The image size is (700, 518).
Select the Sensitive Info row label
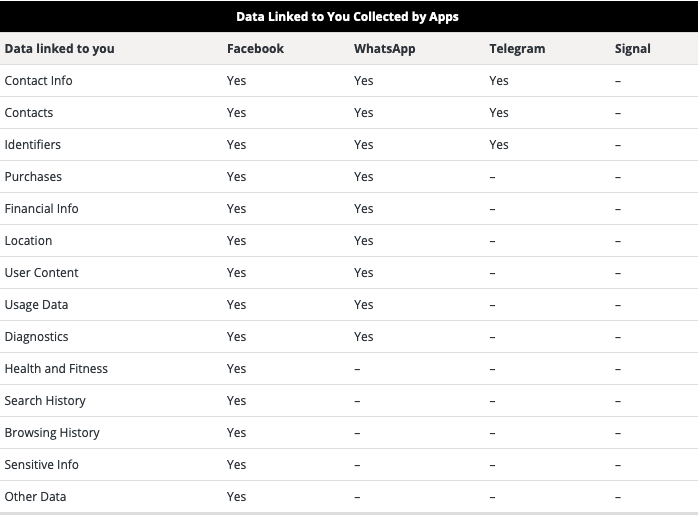click(42, 465)
